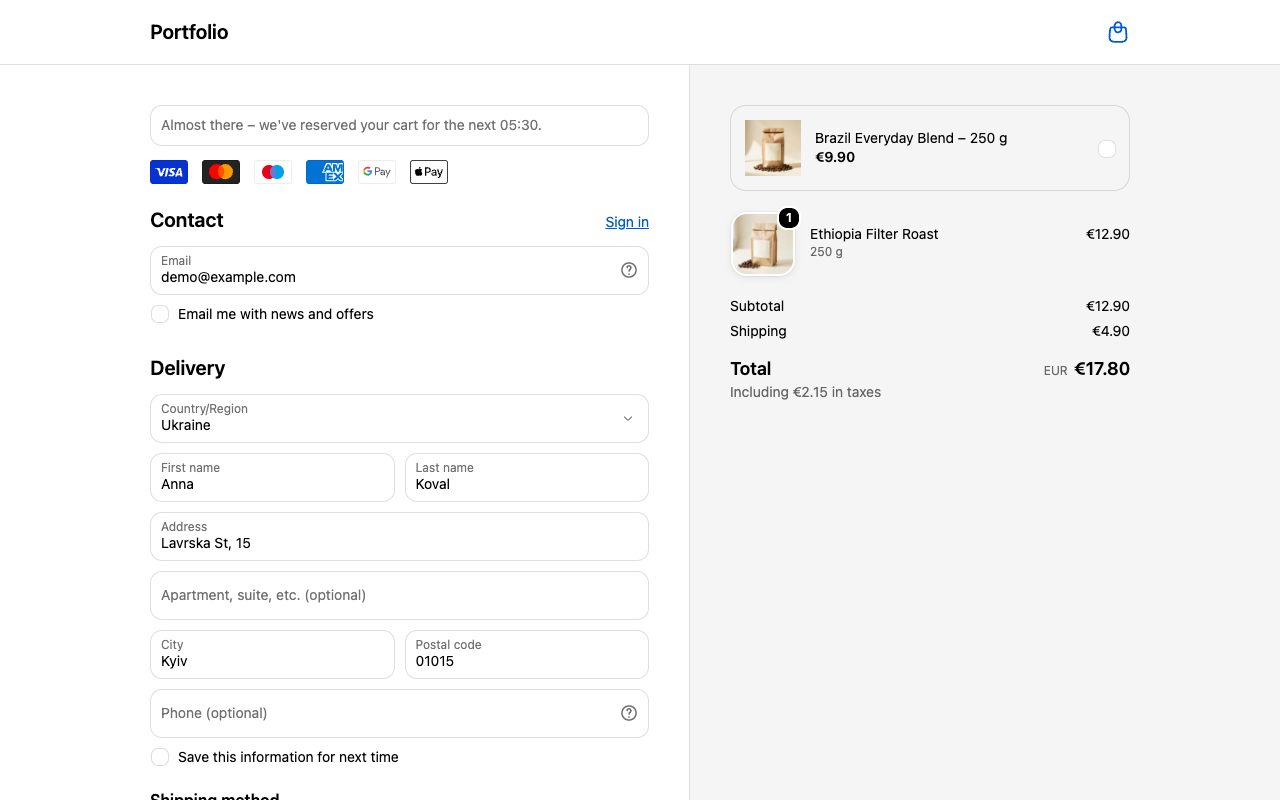
Task: Click the Brazil Everyday Blend – 250 g title
Action: click(911, 138)
